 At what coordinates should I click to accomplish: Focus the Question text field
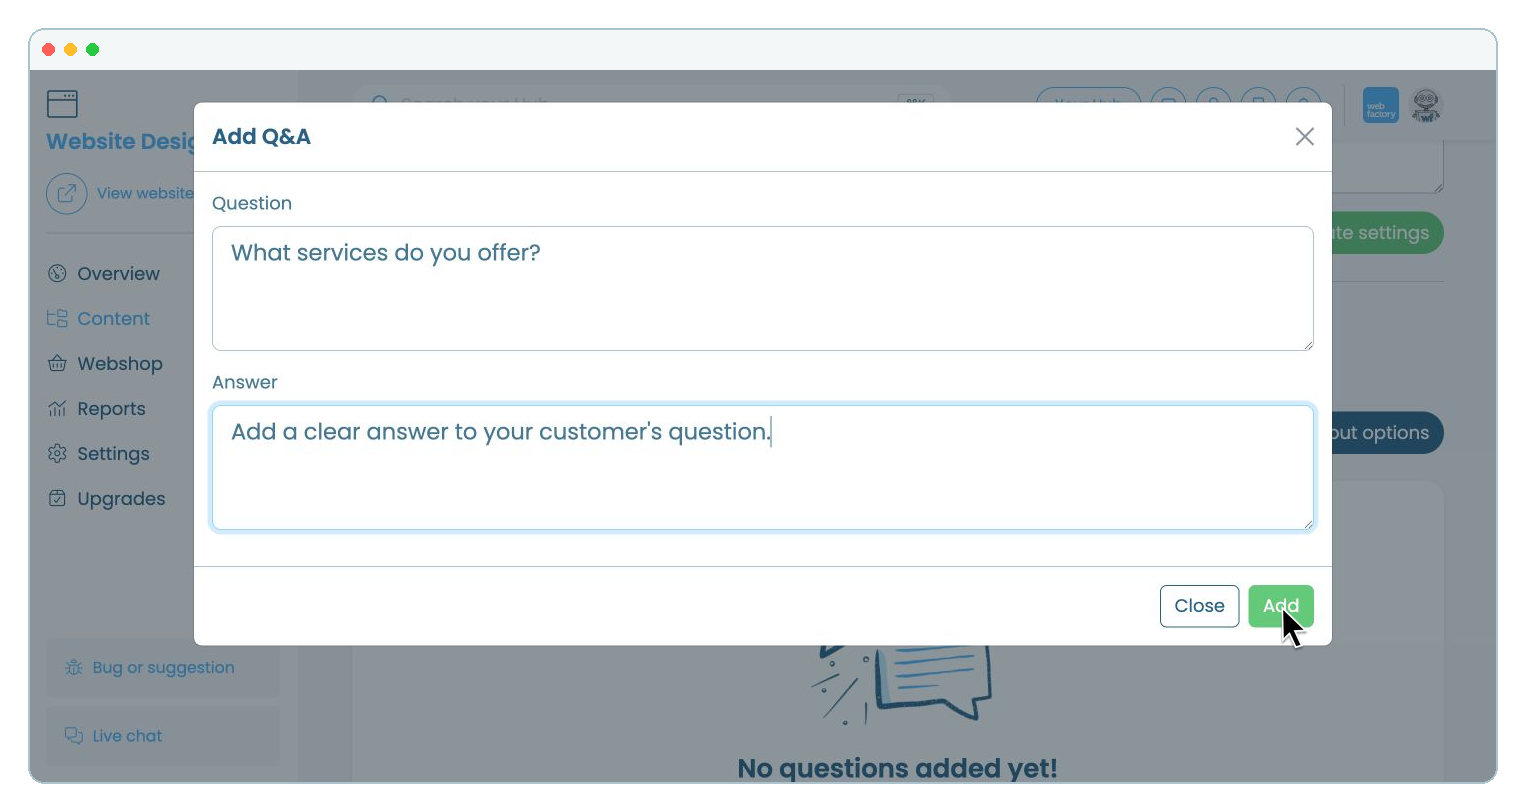[x=762, y=288]
